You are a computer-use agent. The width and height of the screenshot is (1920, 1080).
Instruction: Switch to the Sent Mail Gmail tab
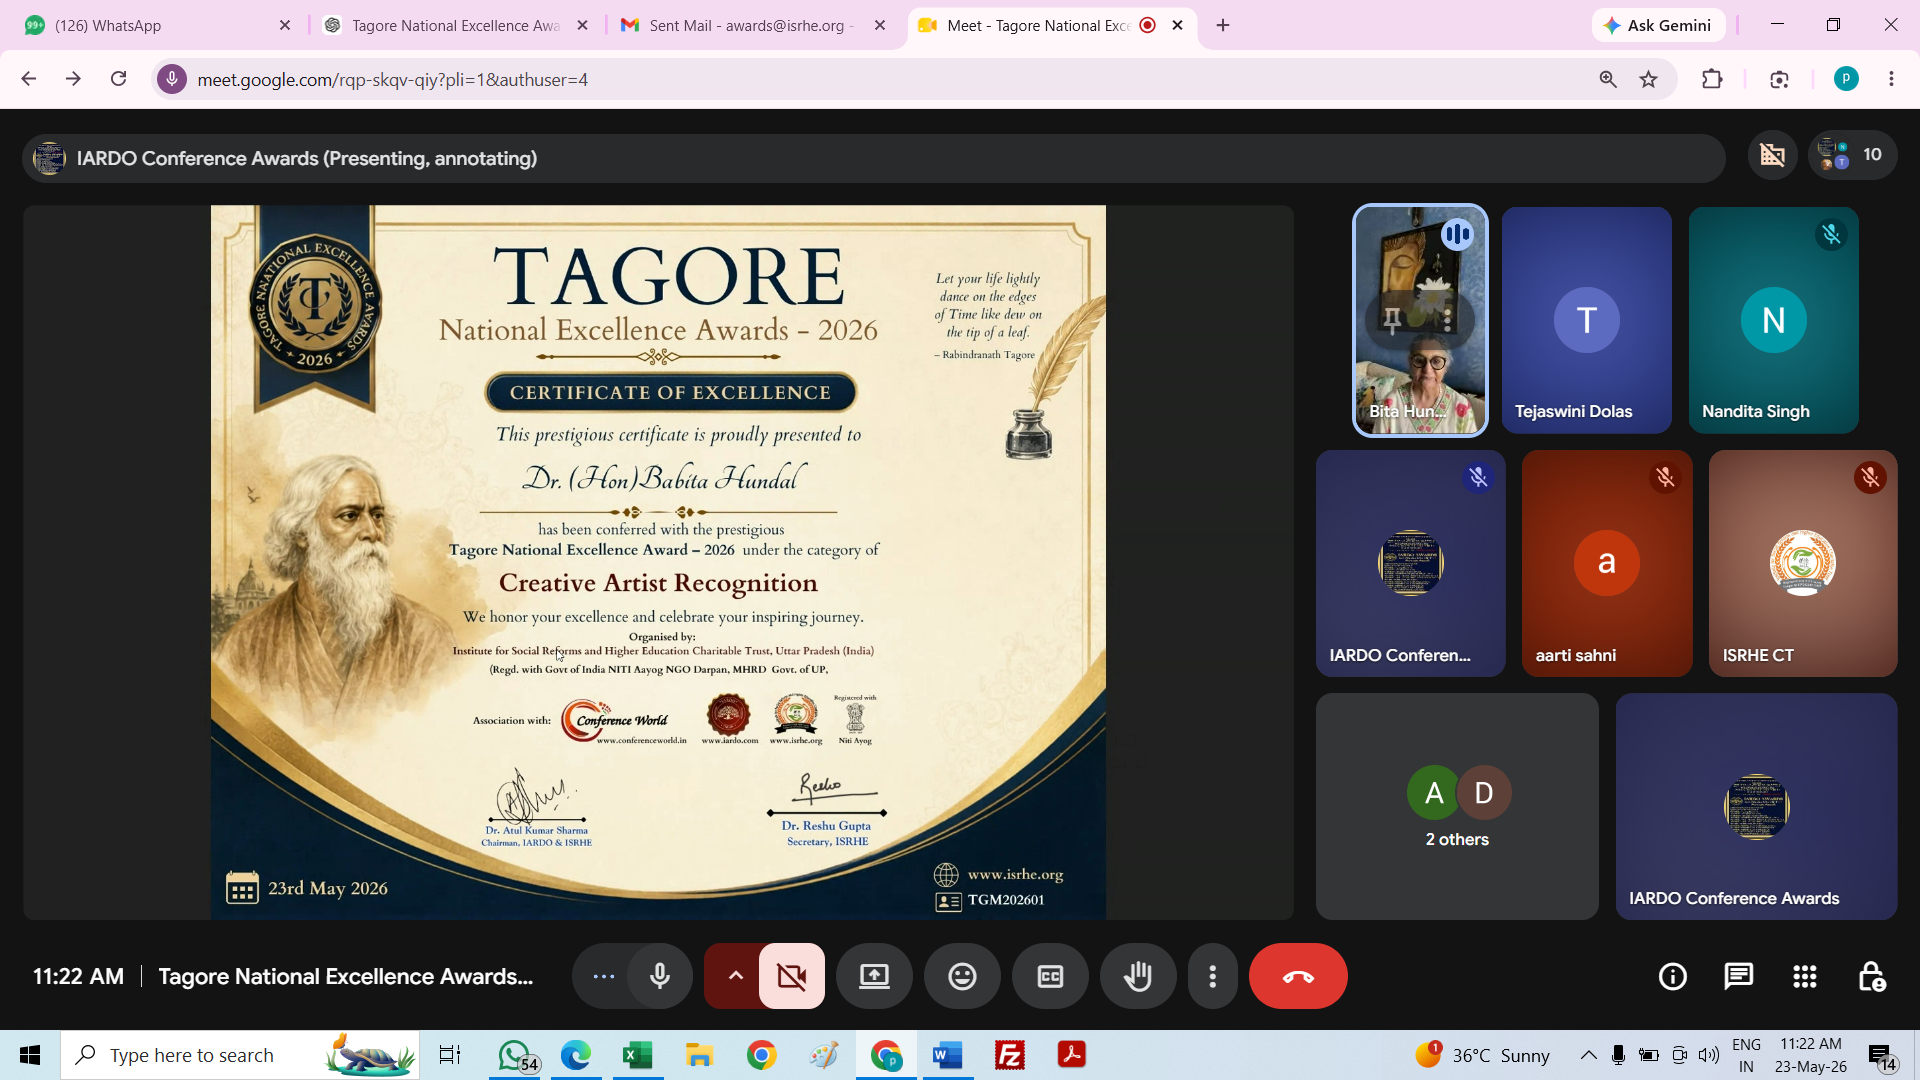(x=752, y=25)
